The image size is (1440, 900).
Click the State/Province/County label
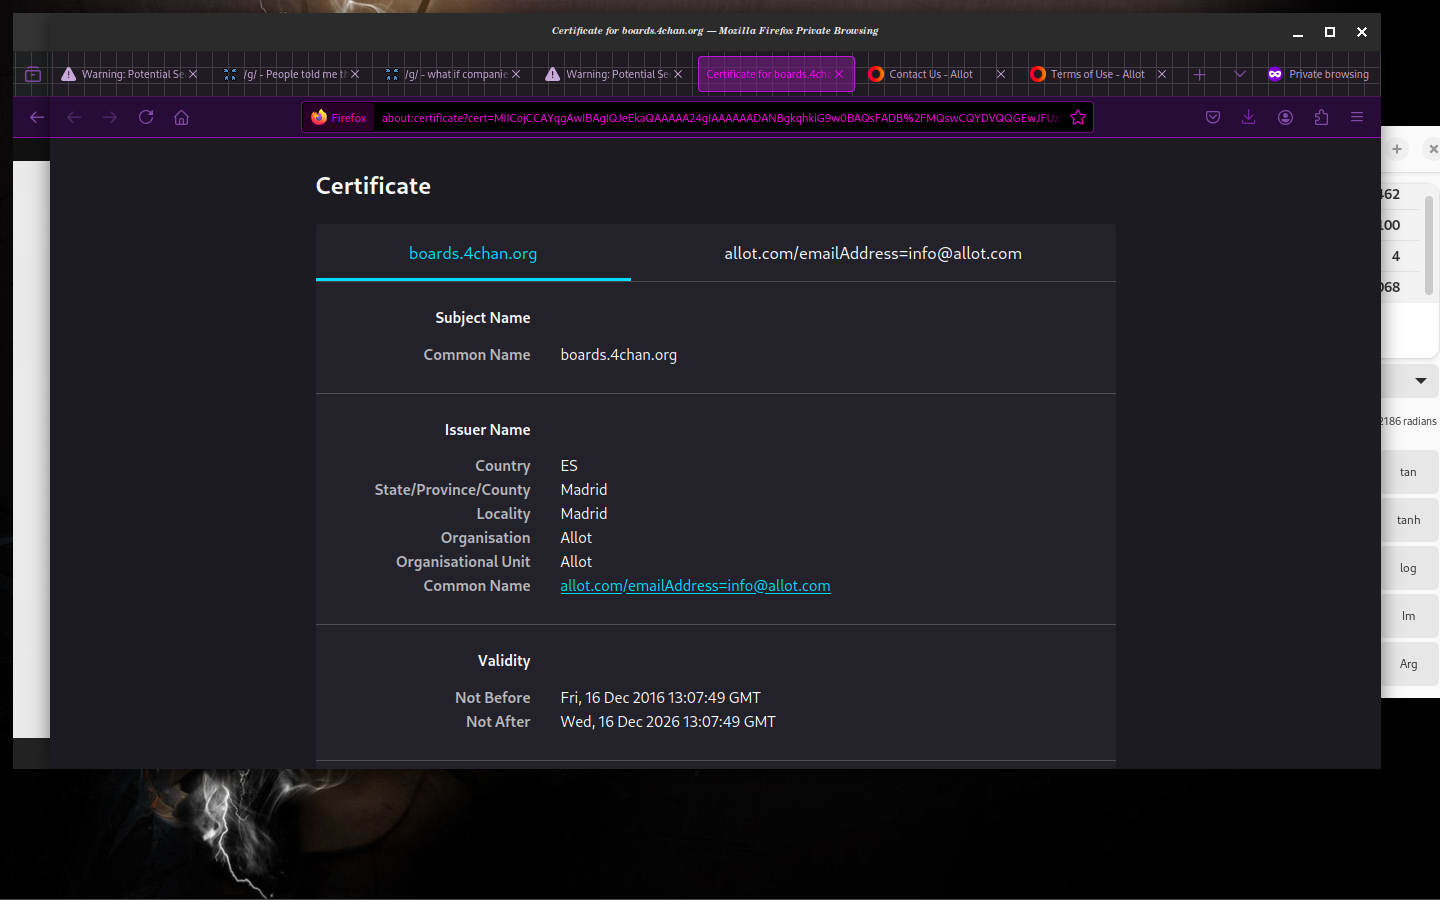(452, 490)
